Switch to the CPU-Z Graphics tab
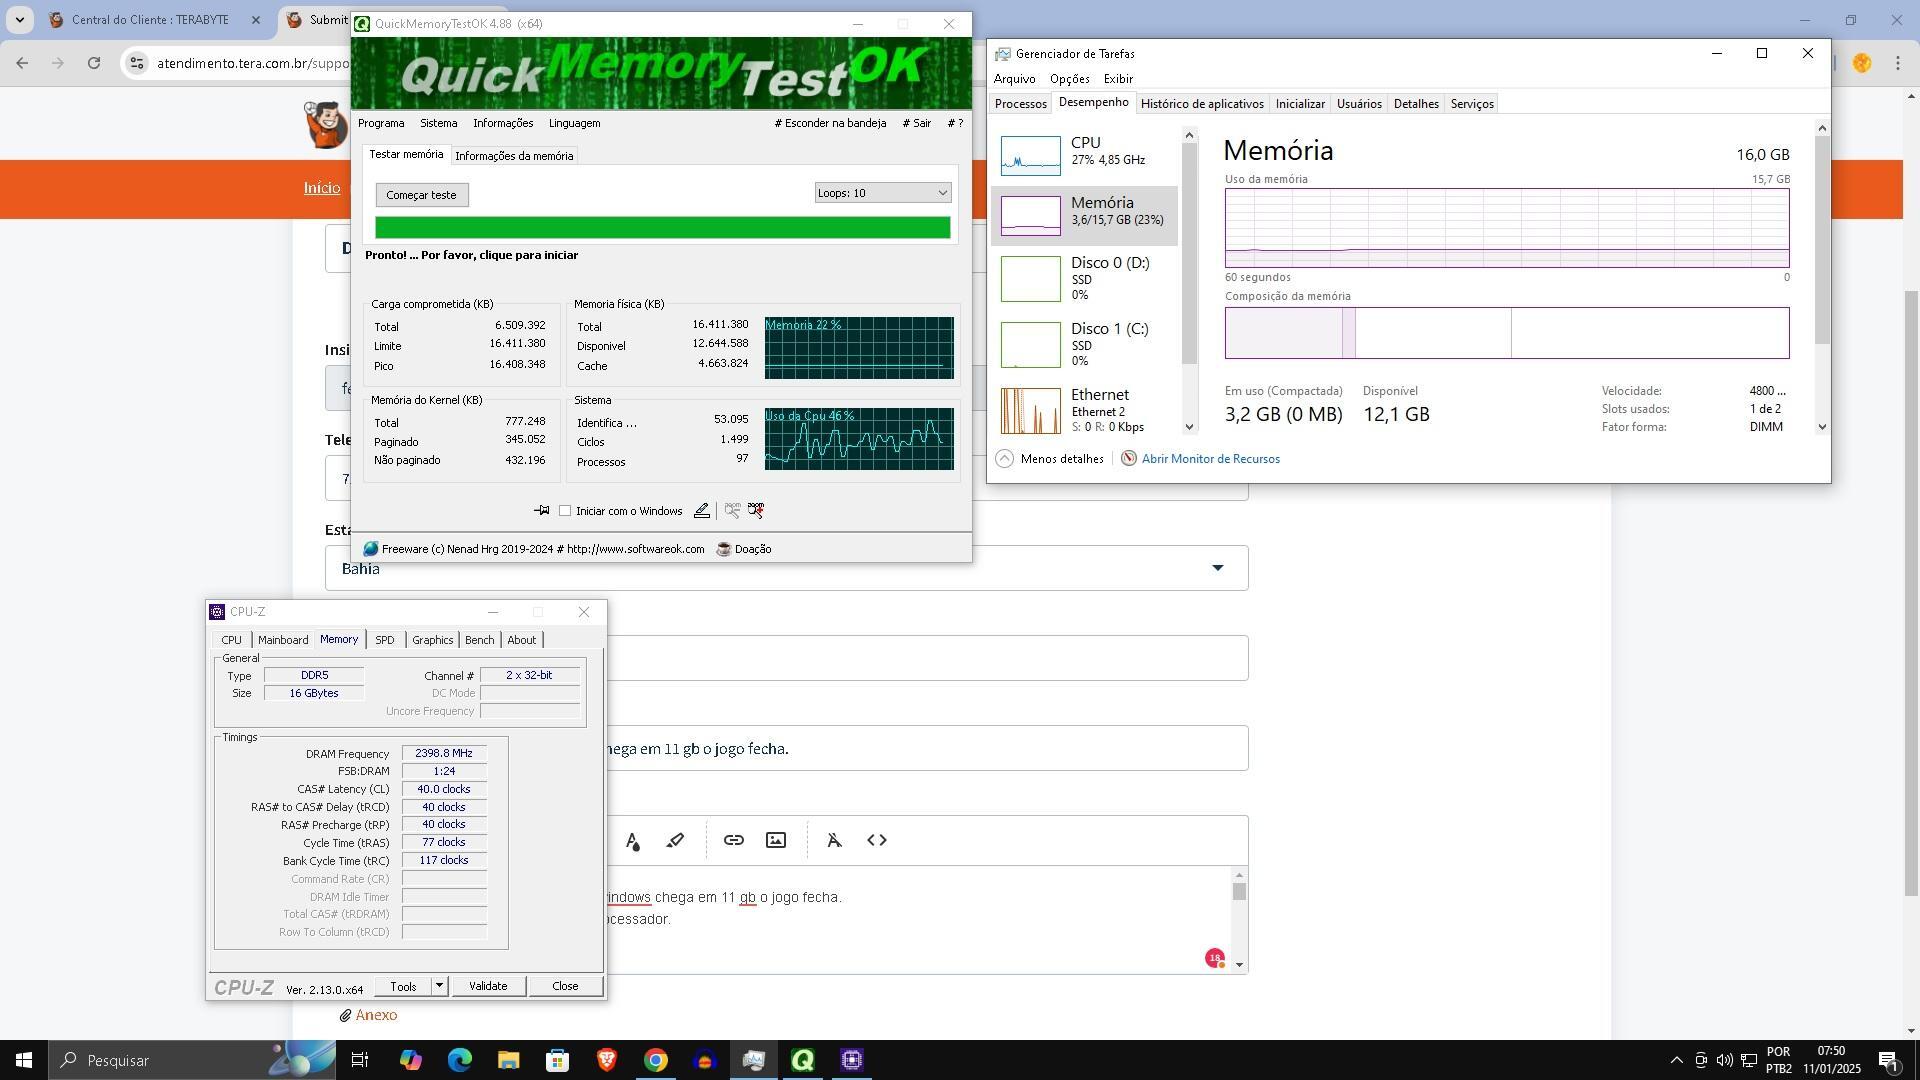 coord(432,640)
